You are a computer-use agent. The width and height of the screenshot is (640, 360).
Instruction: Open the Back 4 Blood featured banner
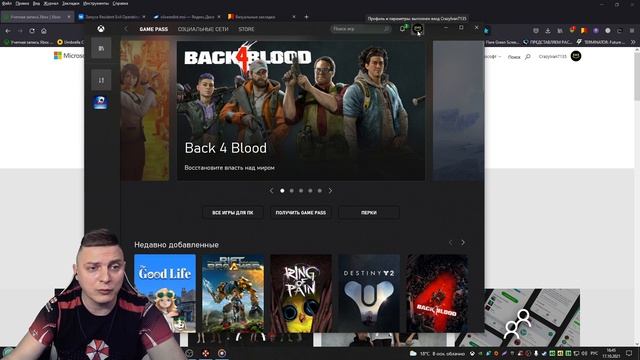coord(301,110)
